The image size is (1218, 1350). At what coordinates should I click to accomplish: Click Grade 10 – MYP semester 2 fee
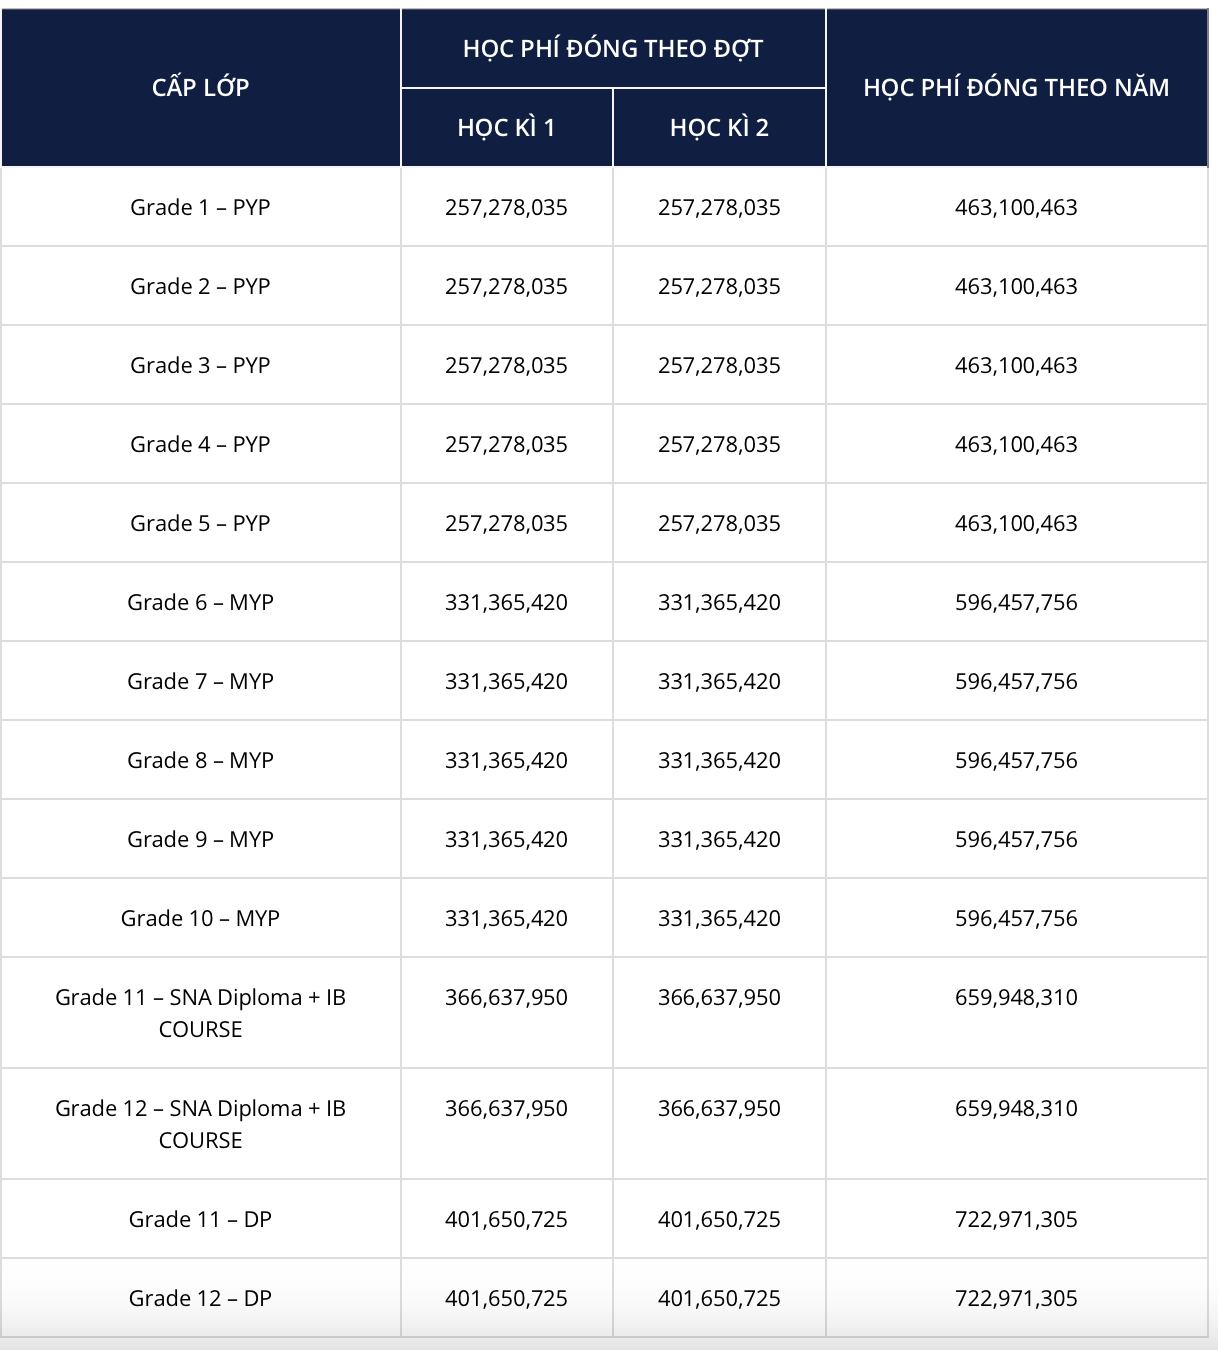719,918
